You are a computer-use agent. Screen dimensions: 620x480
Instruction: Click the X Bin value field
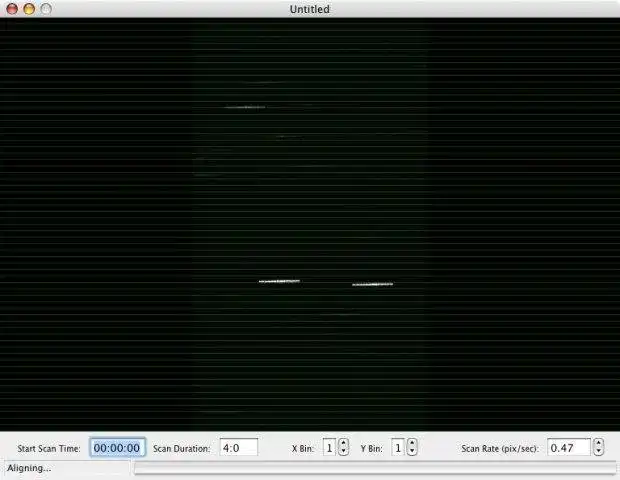[x=329, y=448]
